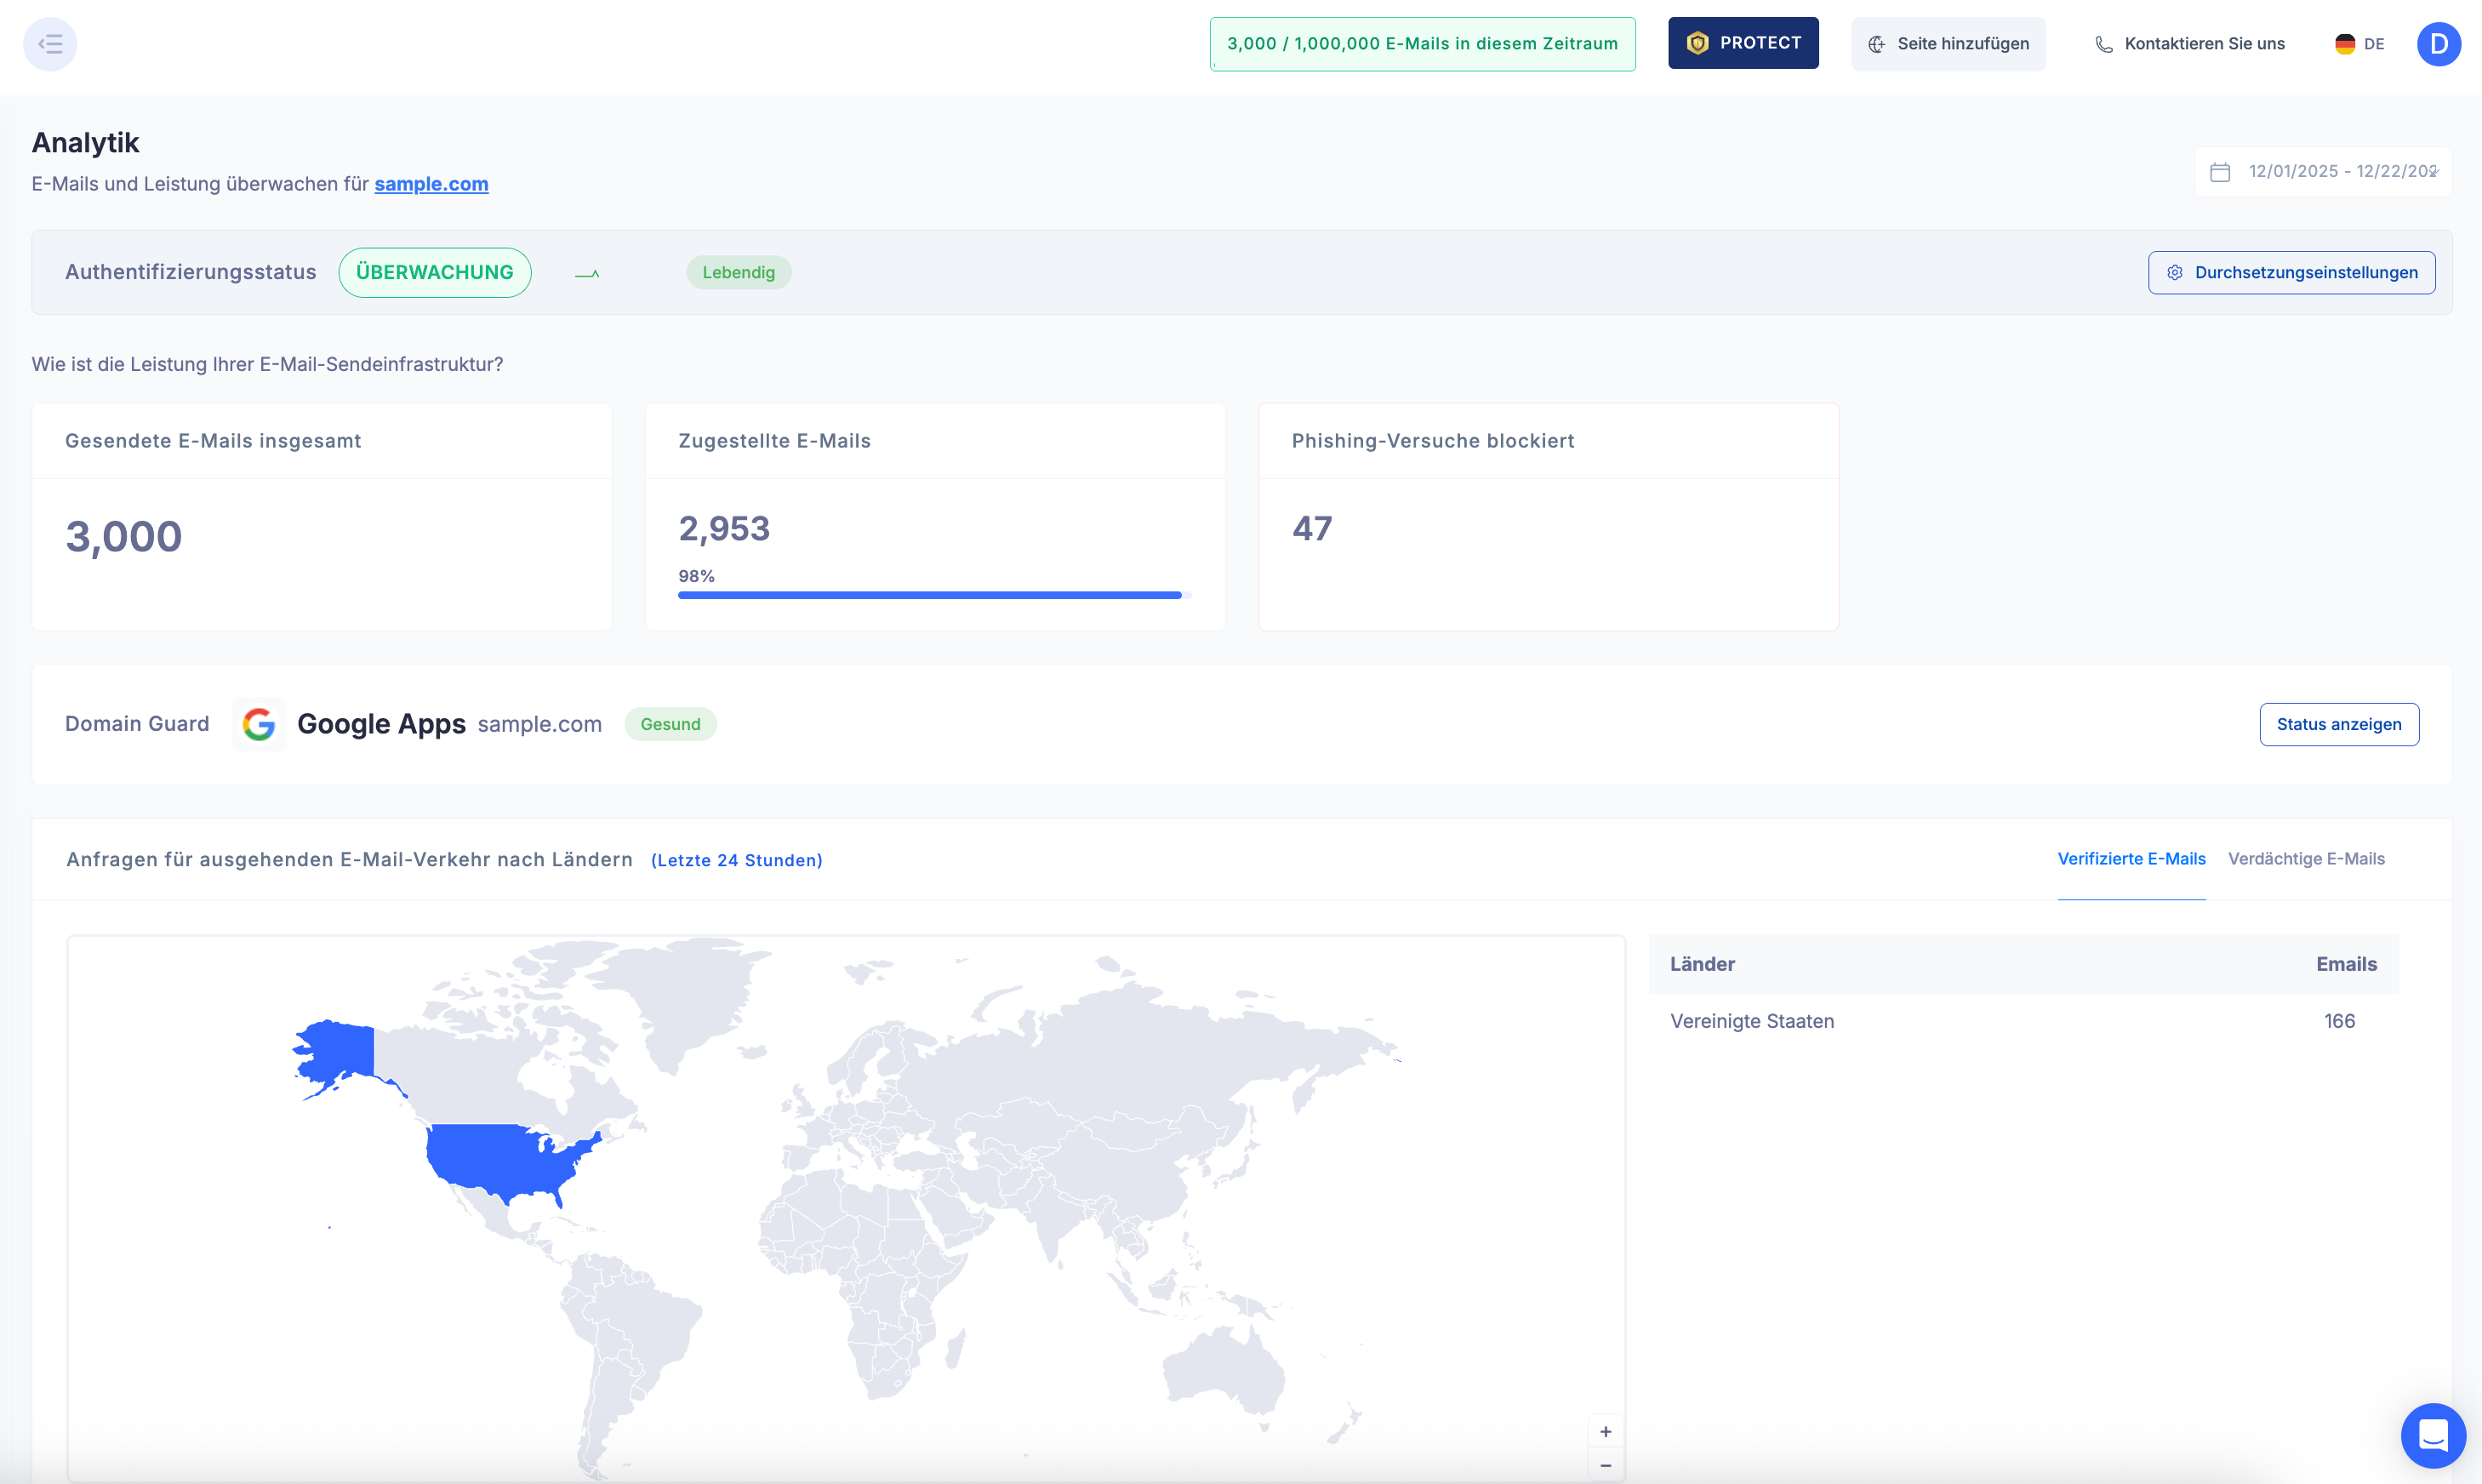Collapse the sidebar menu icon
This screenshot has width=2482, height=1484.
pos(50,44)
